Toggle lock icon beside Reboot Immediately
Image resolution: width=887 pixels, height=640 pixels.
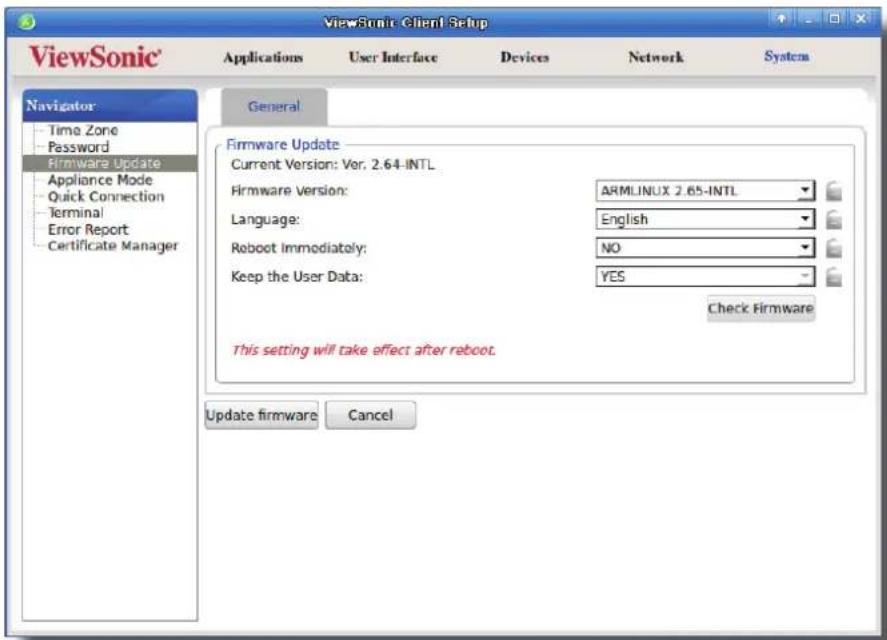834,248
